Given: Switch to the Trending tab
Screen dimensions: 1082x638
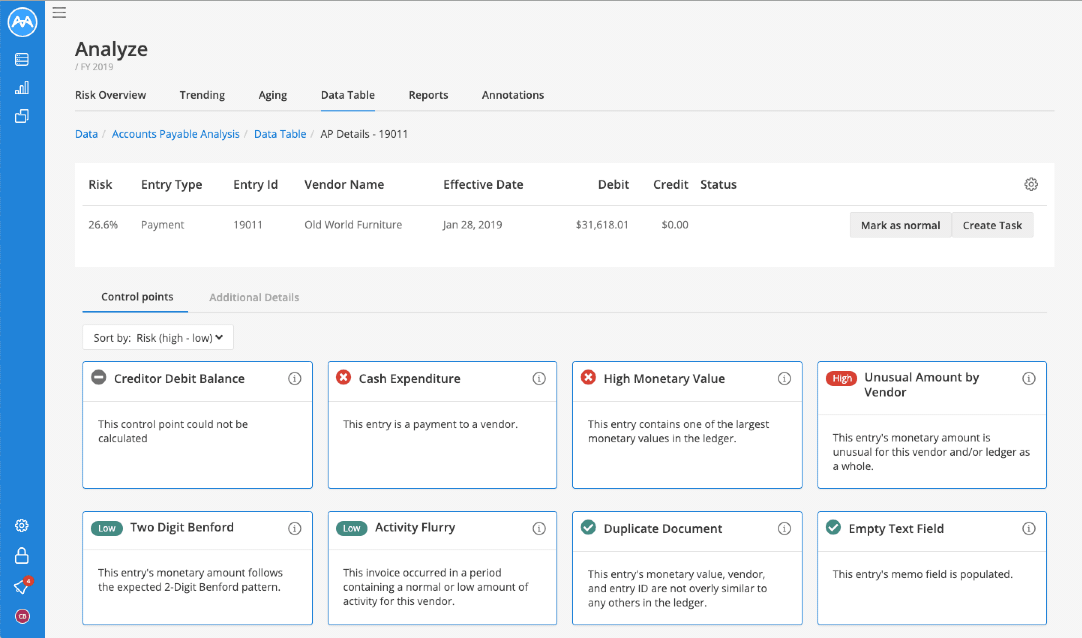Looking at the screenshot, I should (x=202, y=95).
